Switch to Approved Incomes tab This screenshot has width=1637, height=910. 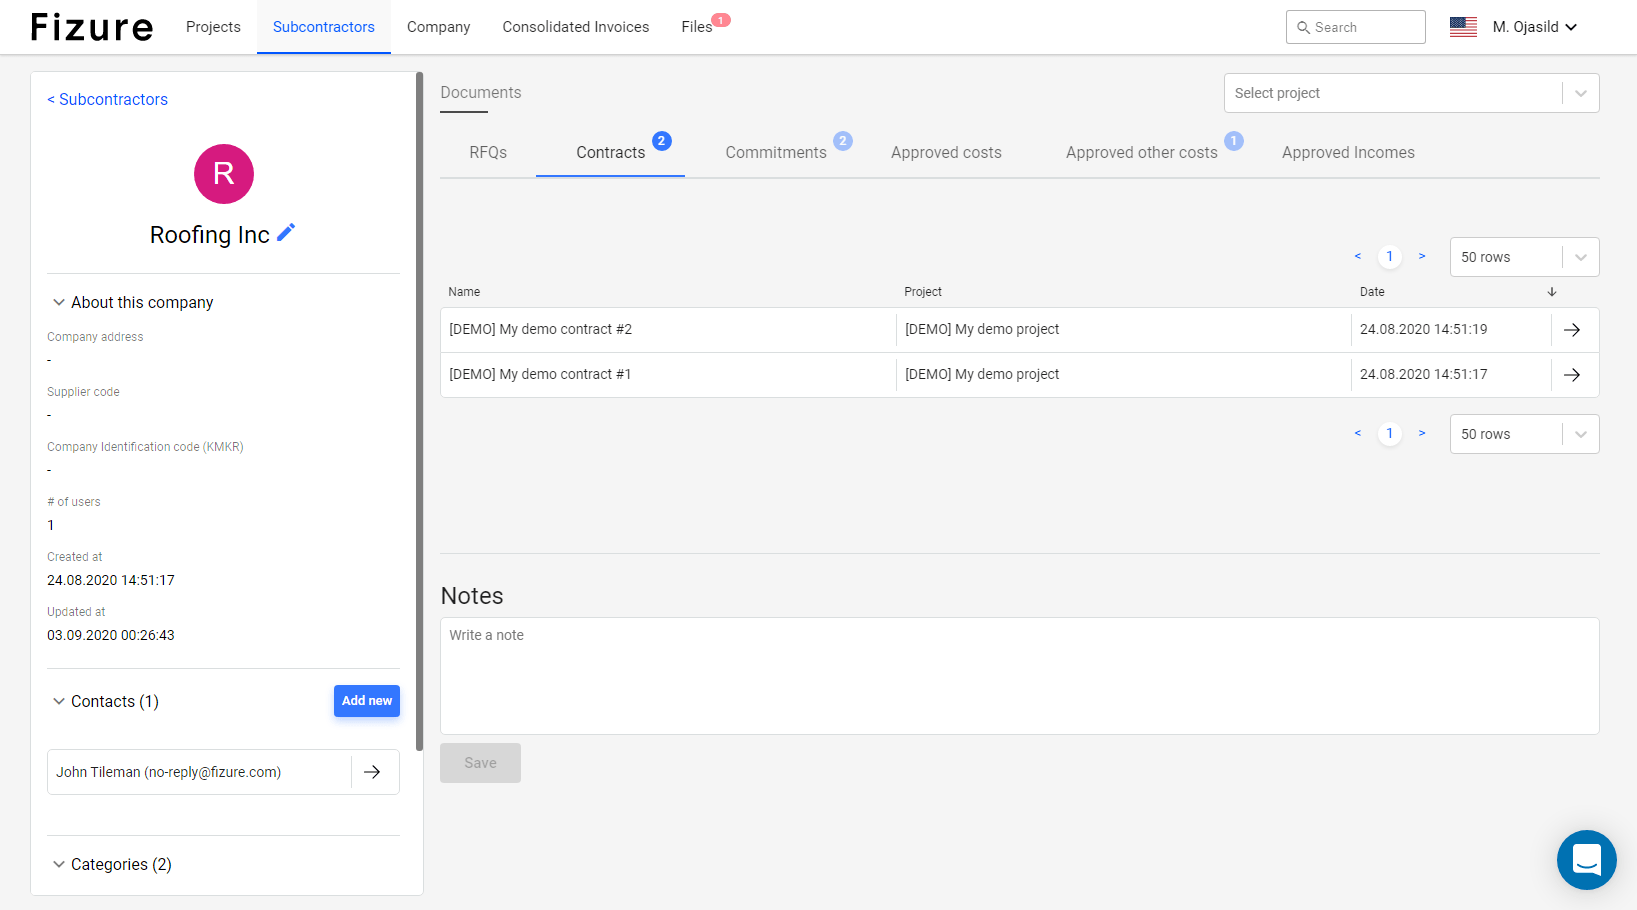point(1348,152)
